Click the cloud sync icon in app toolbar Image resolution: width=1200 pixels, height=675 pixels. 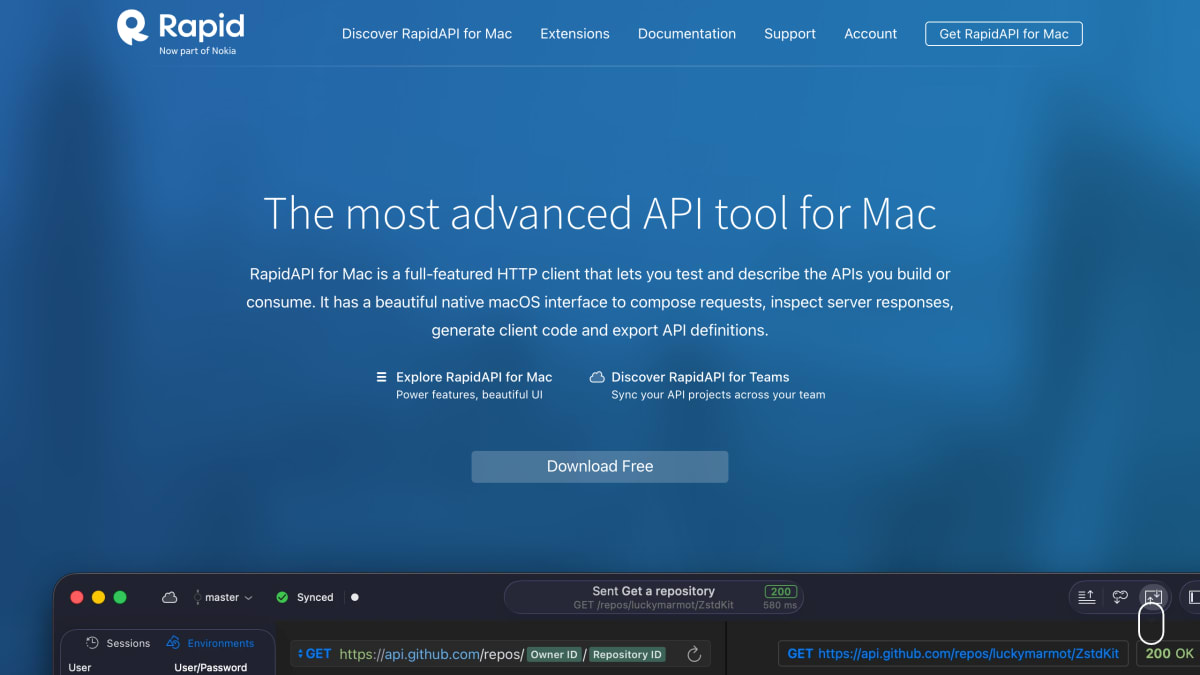coord(170,597)
